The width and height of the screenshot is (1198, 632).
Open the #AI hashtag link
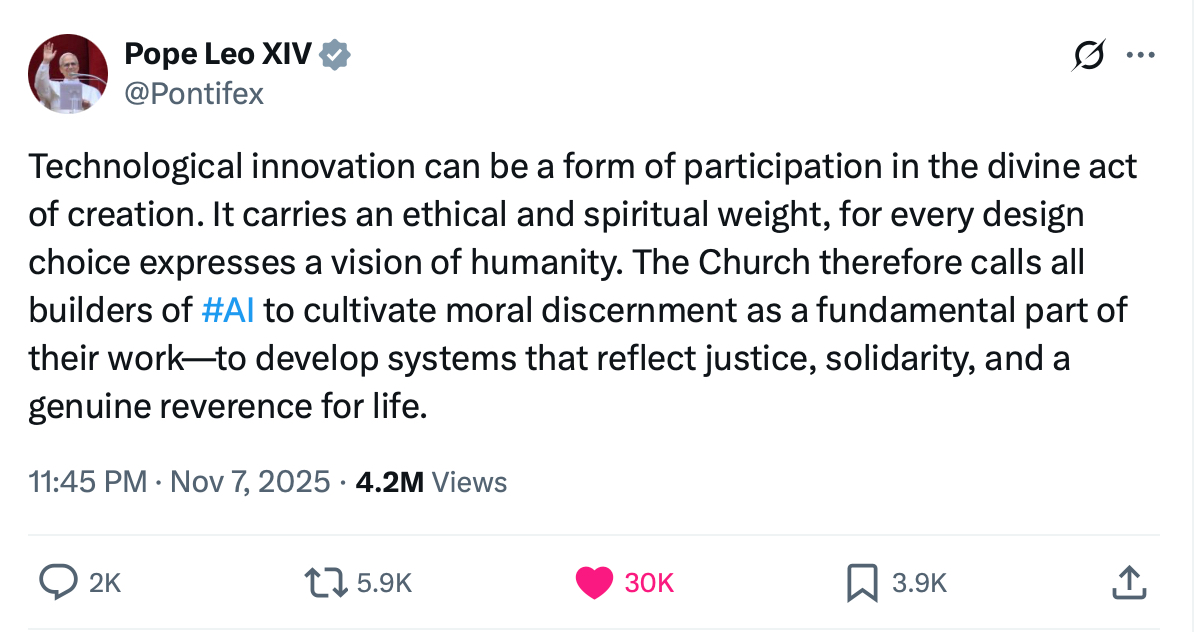tap(227, 310)
